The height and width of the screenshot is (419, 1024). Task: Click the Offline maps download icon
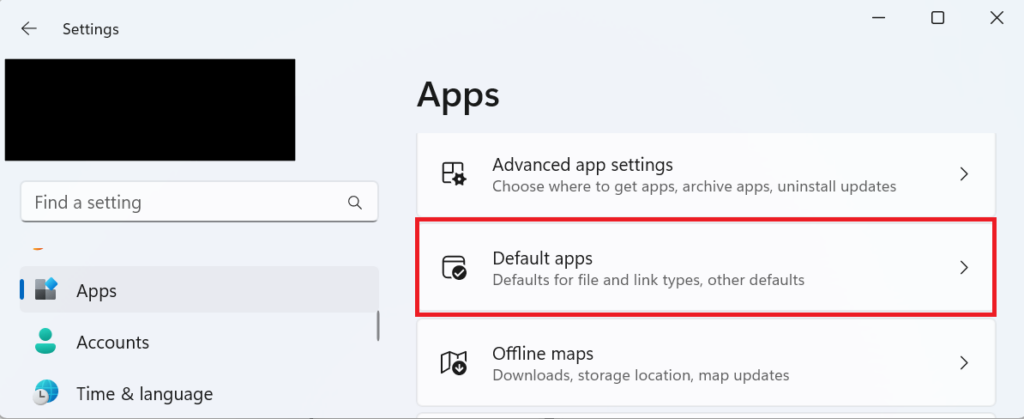454,363
